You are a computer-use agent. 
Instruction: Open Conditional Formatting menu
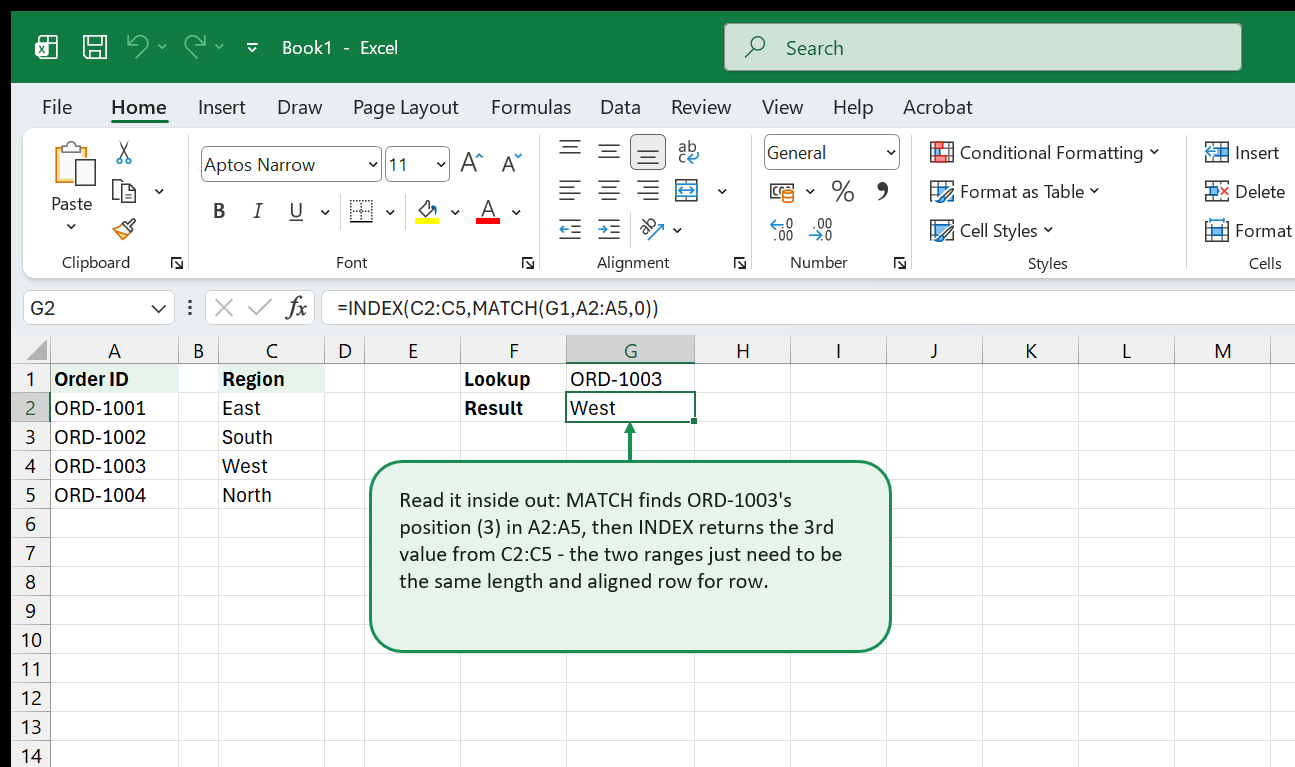(x=1044, y=153)
